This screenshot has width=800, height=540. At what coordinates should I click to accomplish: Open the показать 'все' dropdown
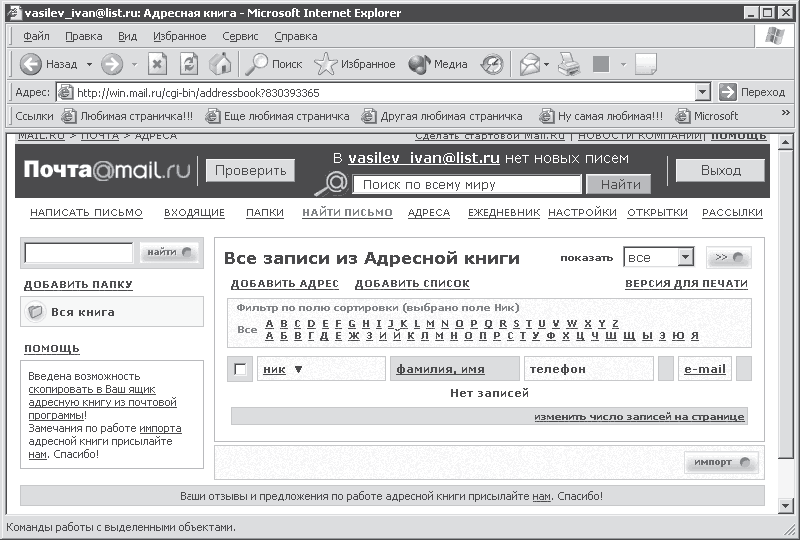[686, 257]
